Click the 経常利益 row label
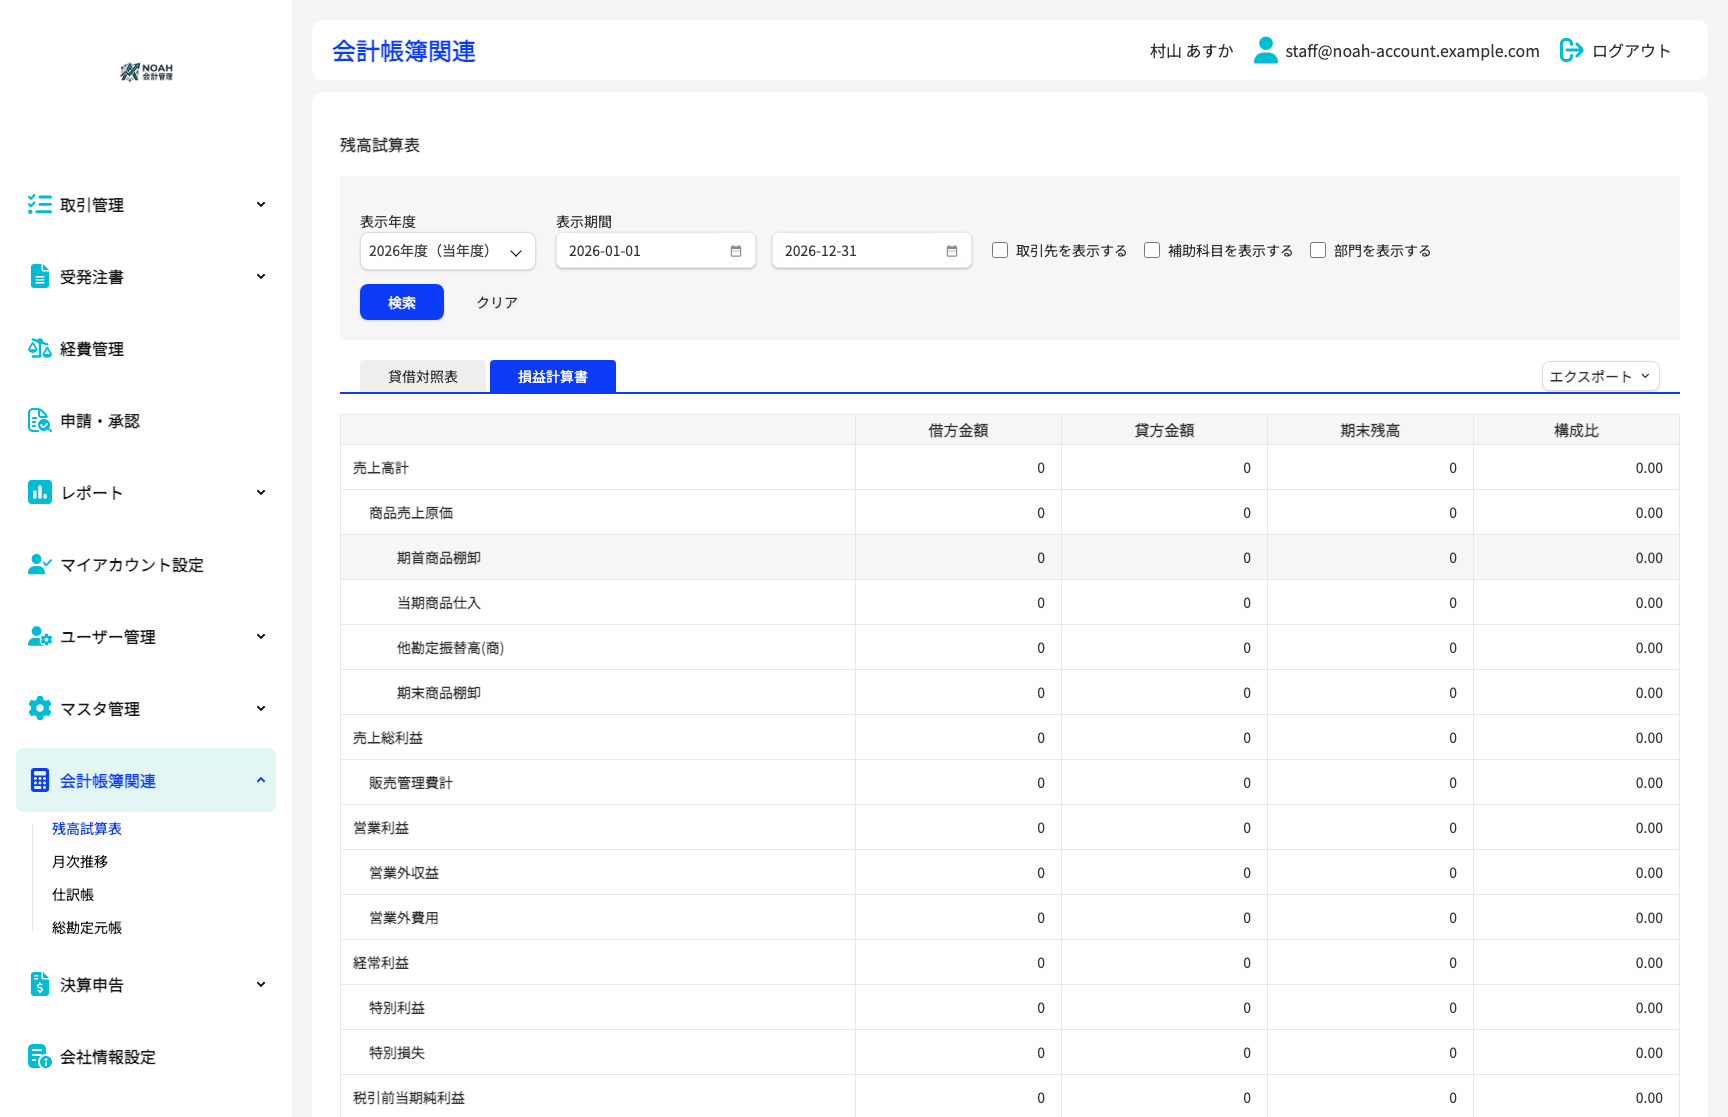Viewport: 1728px width, 1117px height. (381, 963)
